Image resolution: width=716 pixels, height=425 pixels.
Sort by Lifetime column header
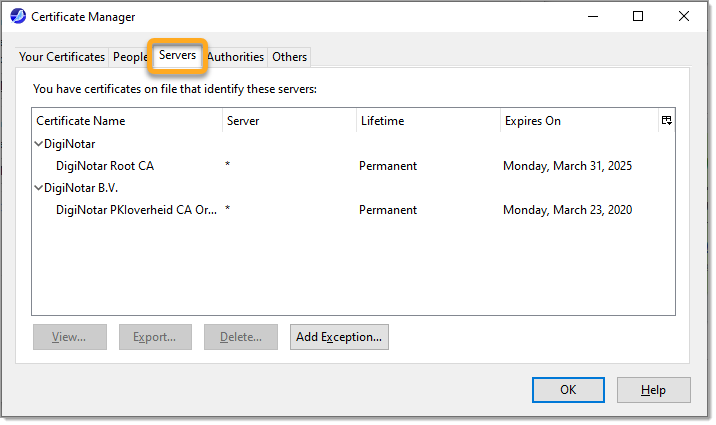coord(426,121)
